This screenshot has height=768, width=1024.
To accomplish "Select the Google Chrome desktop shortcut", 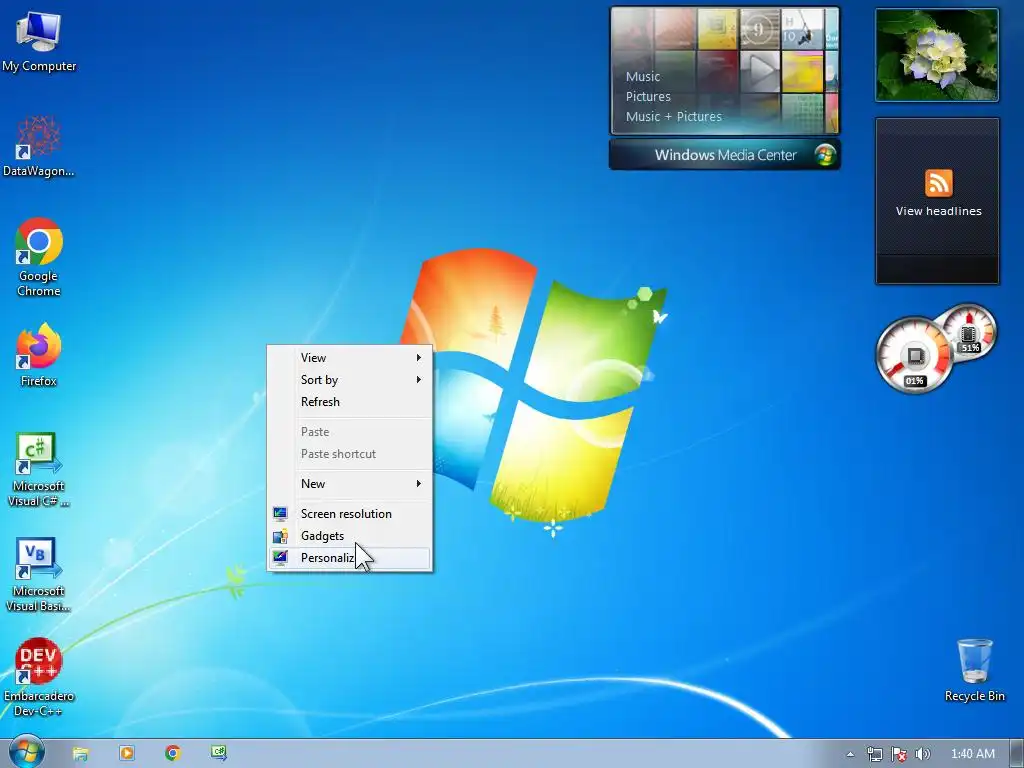I will coord(39,257).
